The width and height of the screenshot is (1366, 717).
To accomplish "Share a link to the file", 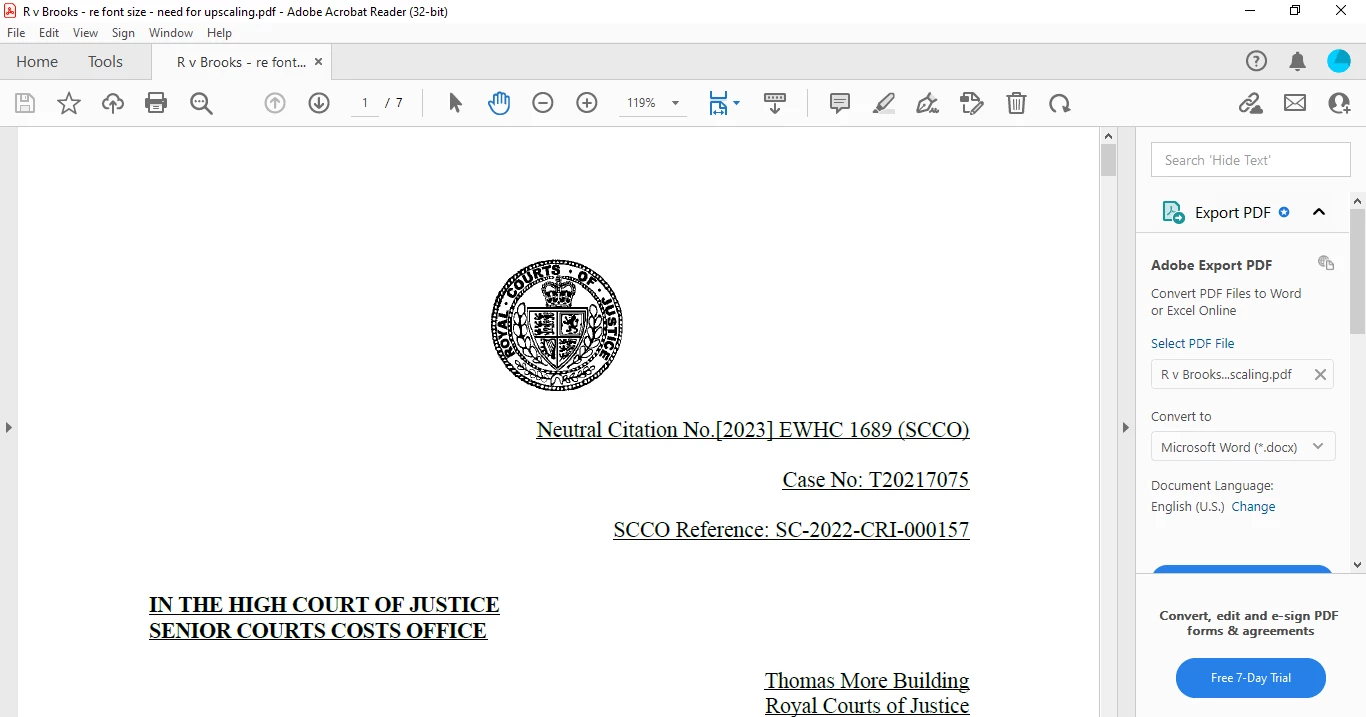I will coord(1250,103).
